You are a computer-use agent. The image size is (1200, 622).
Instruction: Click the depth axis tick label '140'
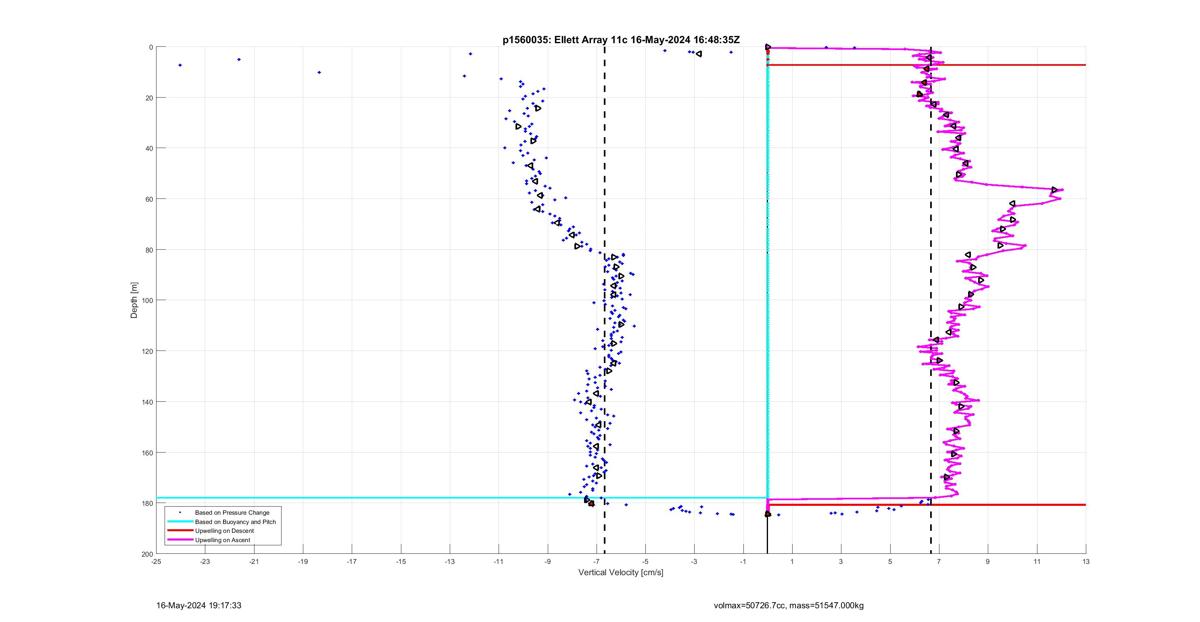click(146, 402)
